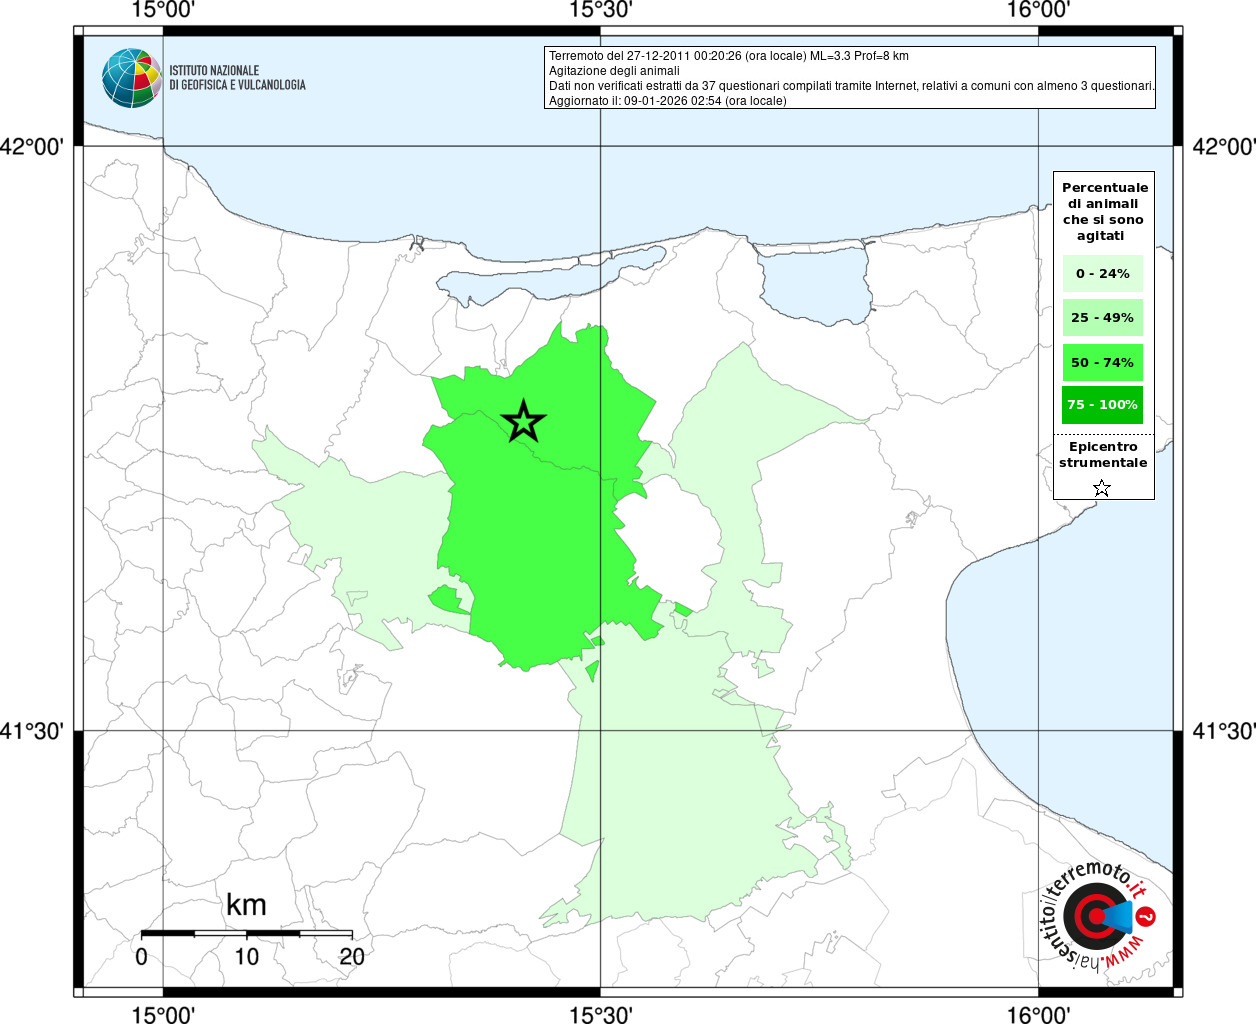Click right axis label 42°00'
The height and width of the screenshot is (1024, 1256).
click(1224, 146)
